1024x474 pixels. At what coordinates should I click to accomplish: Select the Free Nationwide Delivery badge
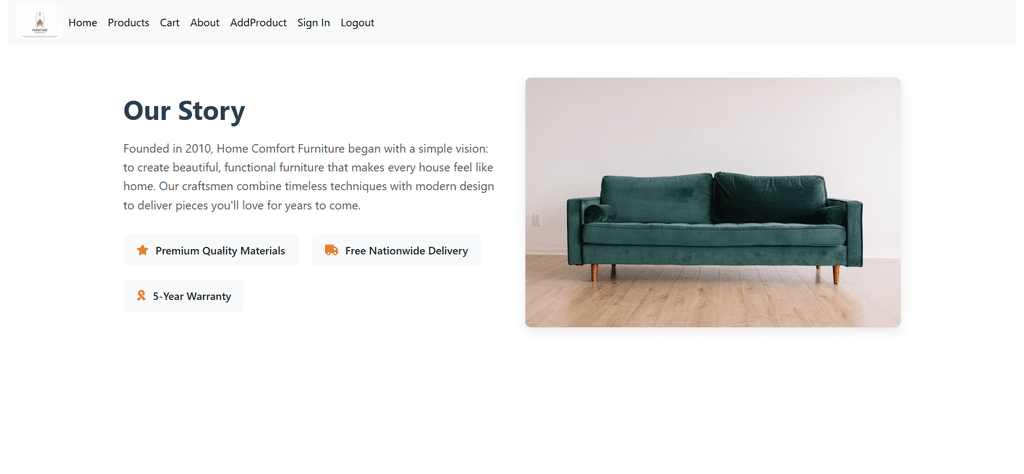(396, 250)
